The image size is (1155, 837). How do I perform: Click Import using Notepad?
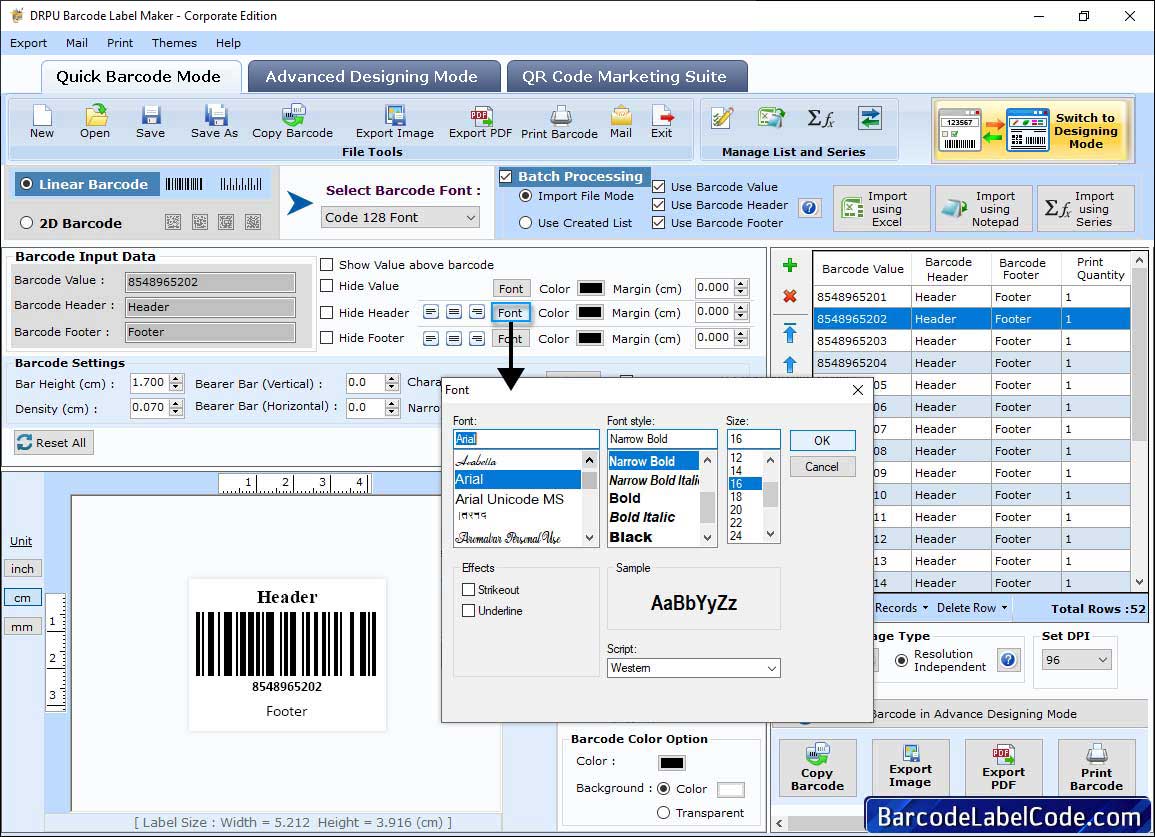click(x=983, y=209)
